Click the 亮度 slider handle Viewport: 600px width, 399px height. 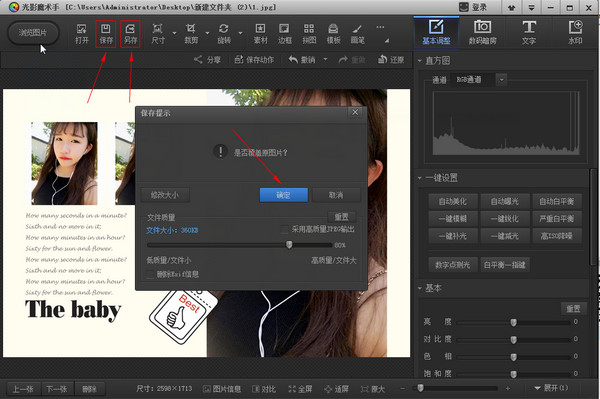click(514, 322)
